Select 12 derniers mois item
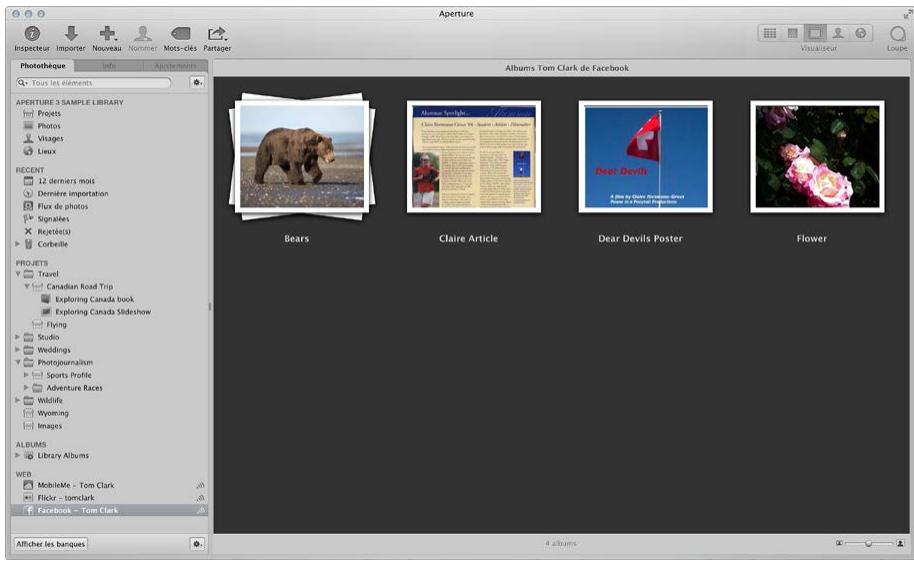This screenshot has width=914, height=565. pos(66,181)
